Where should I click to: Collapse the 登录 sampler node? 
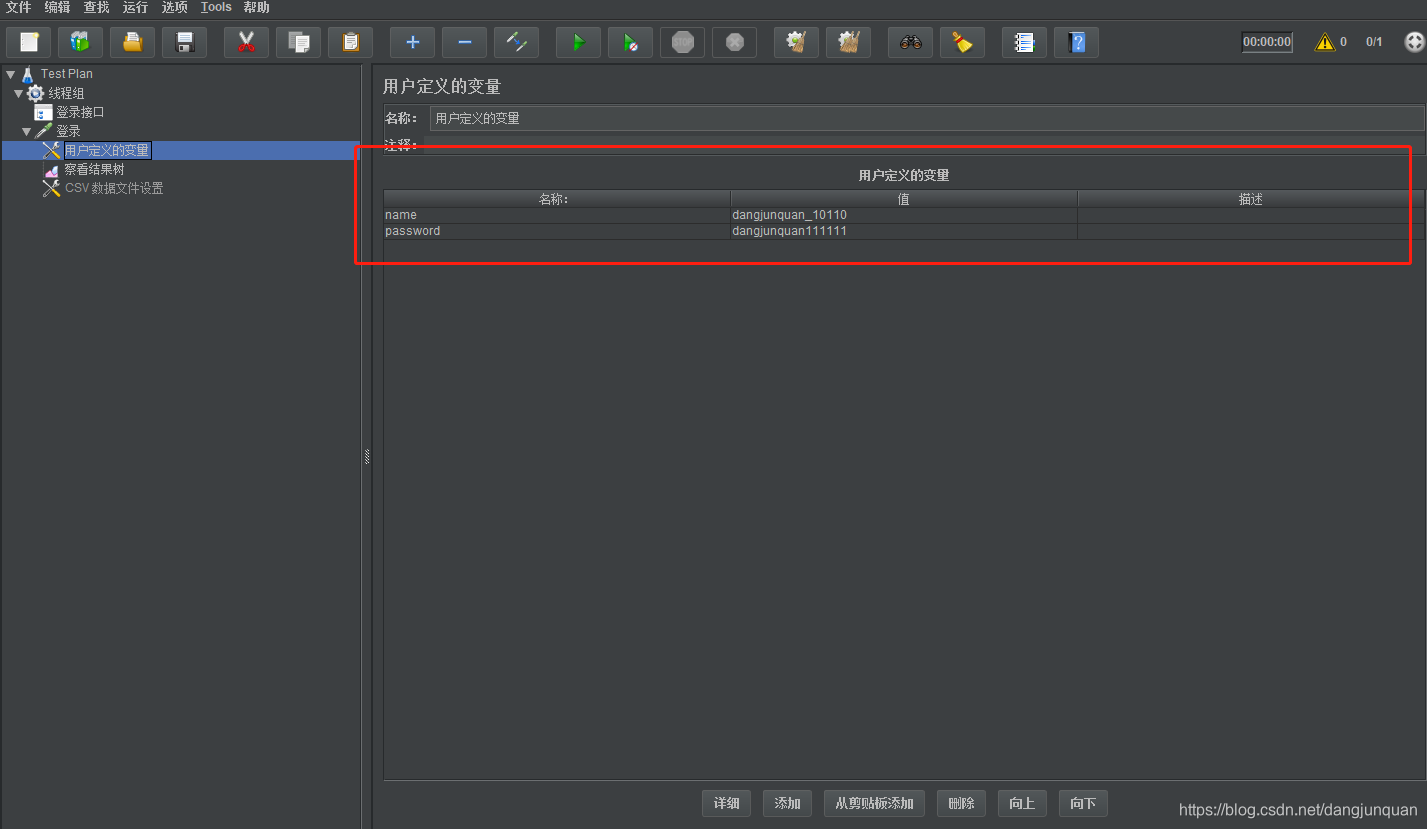click(x=26, y=131)
